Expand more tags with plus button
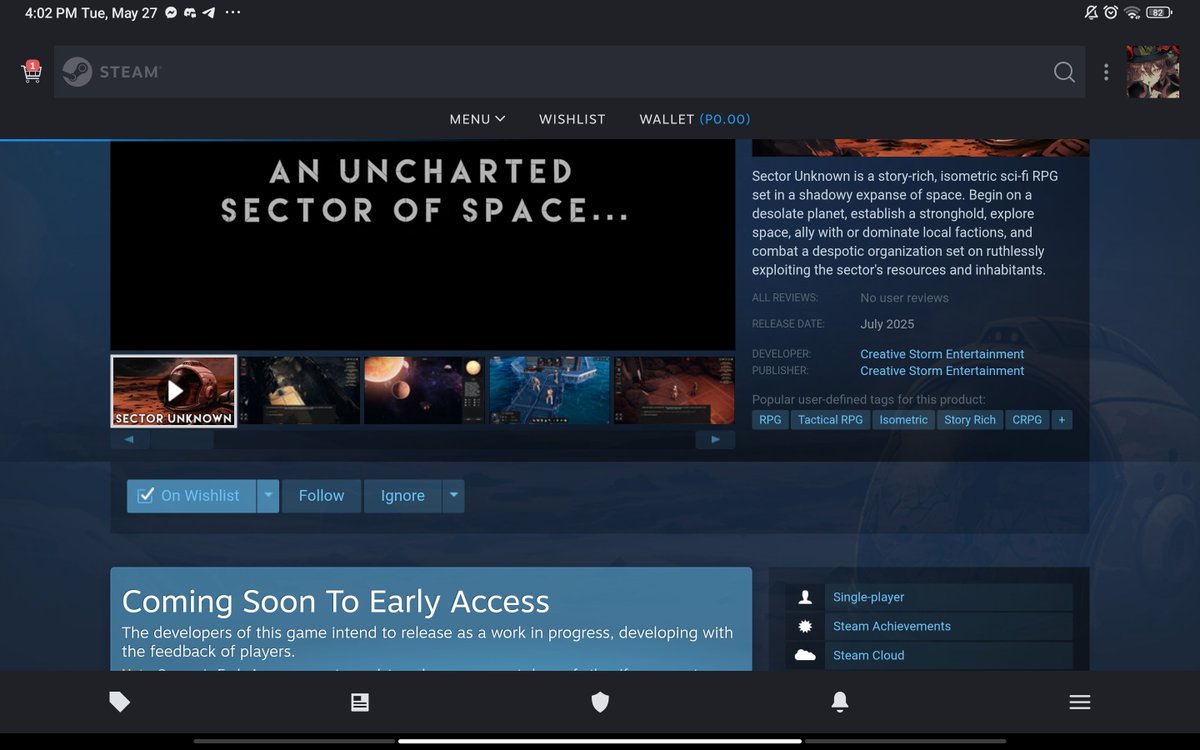 click(1061, 420)
